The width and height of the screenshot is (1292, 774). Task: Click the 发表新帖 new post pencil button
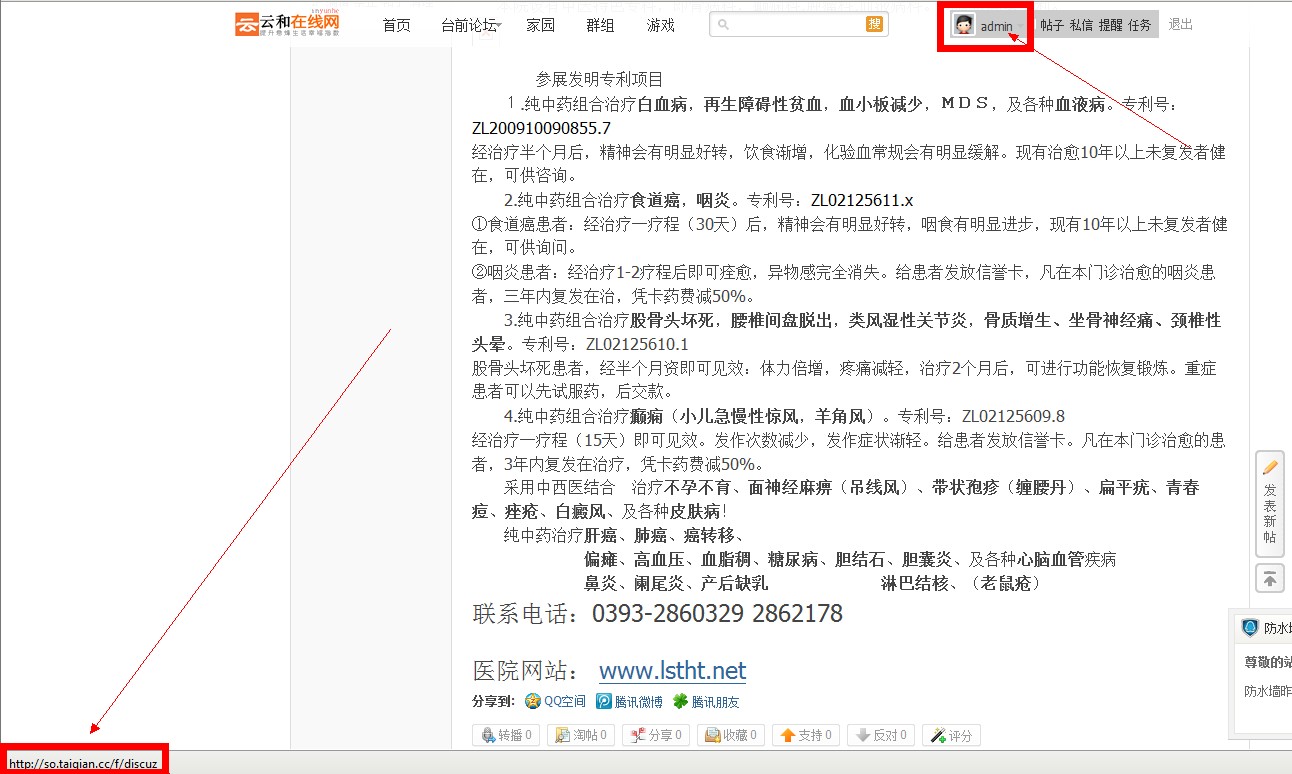click(x=1270, y=504)
